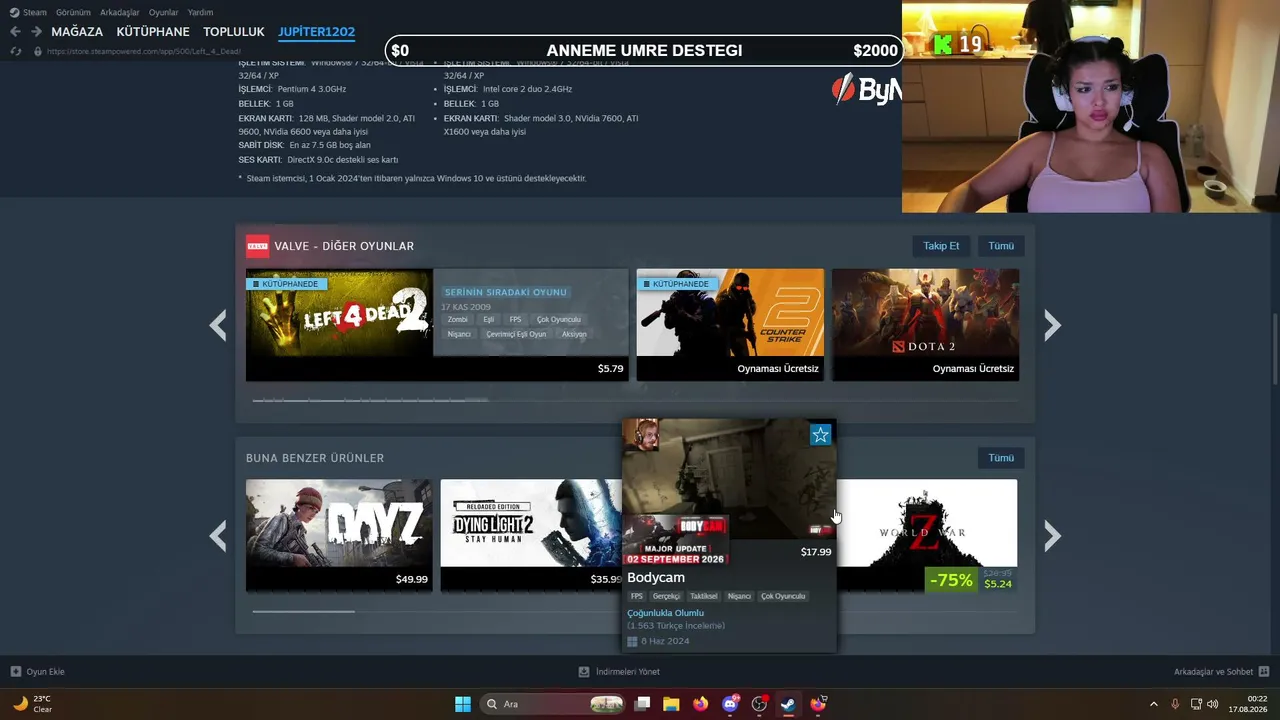Viewport: 1280px width, 720px height.
Task: Click the Windows taskbar search box
Action: (552, 704)
